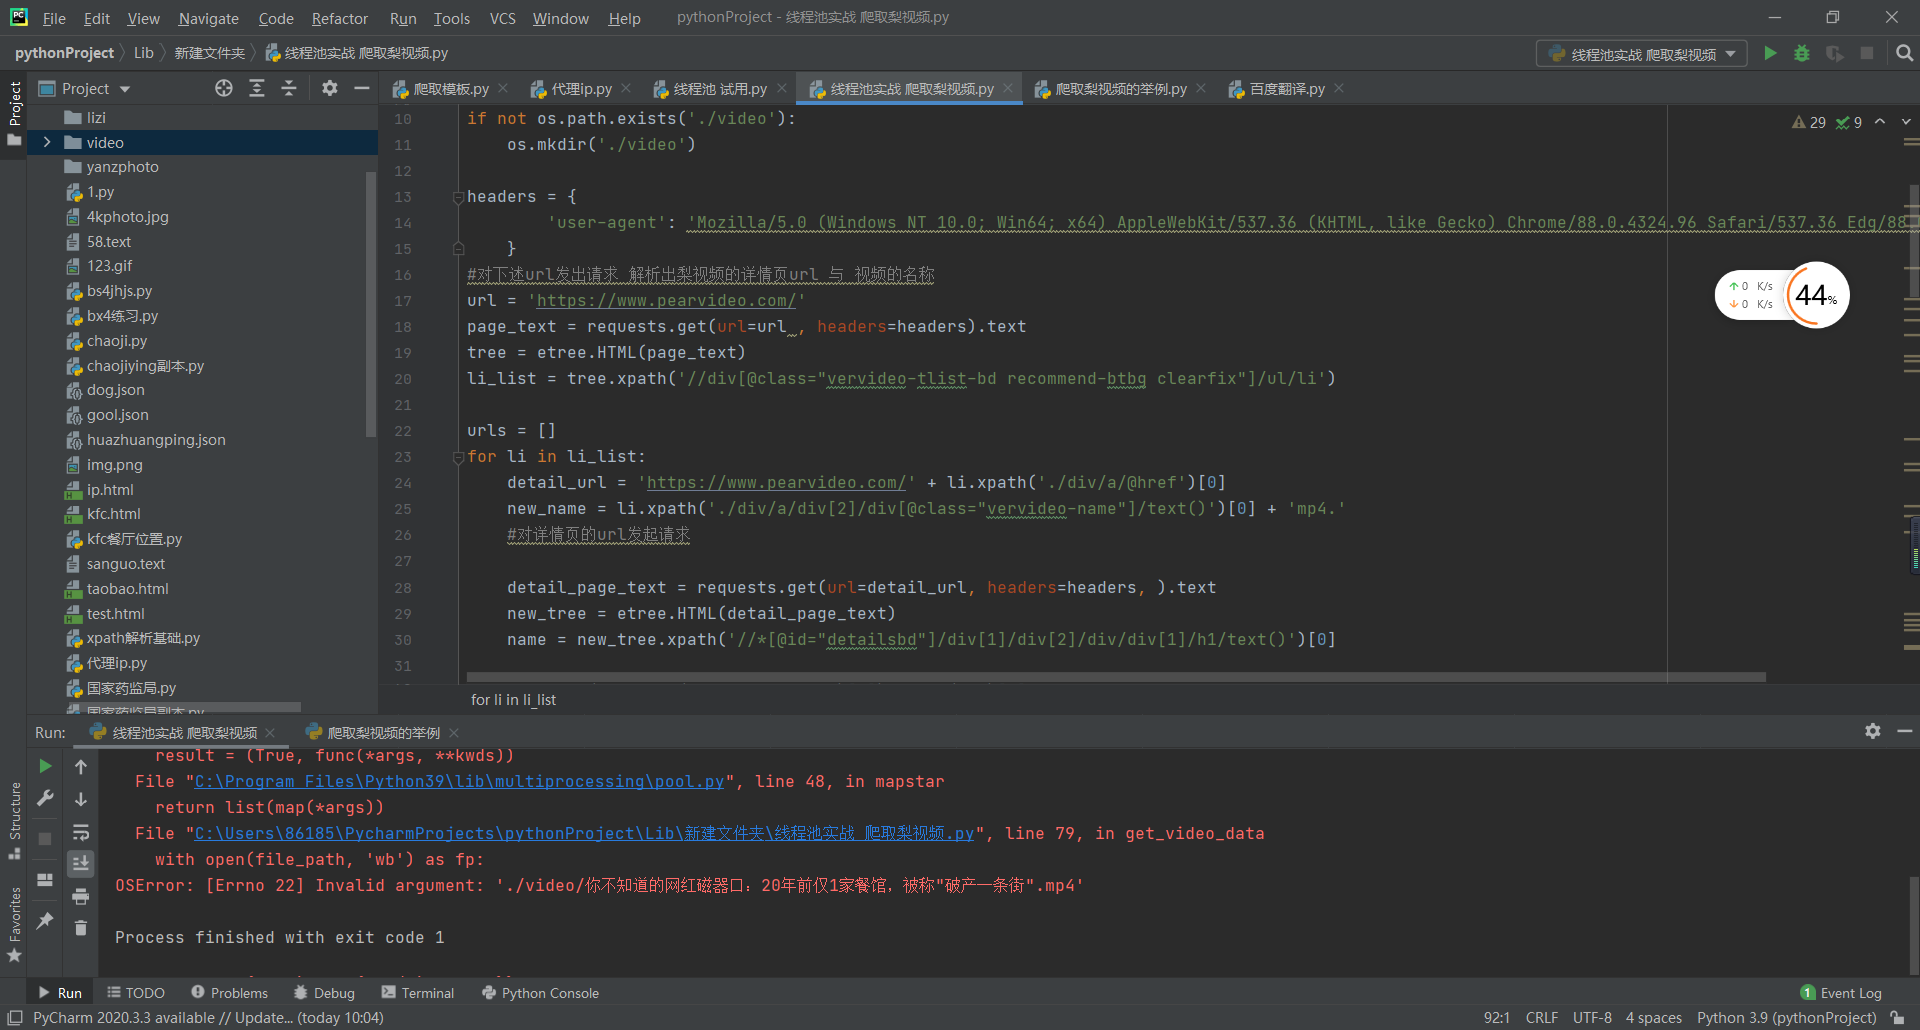
Task: Pin the Run tab
Action: point(45,920)
